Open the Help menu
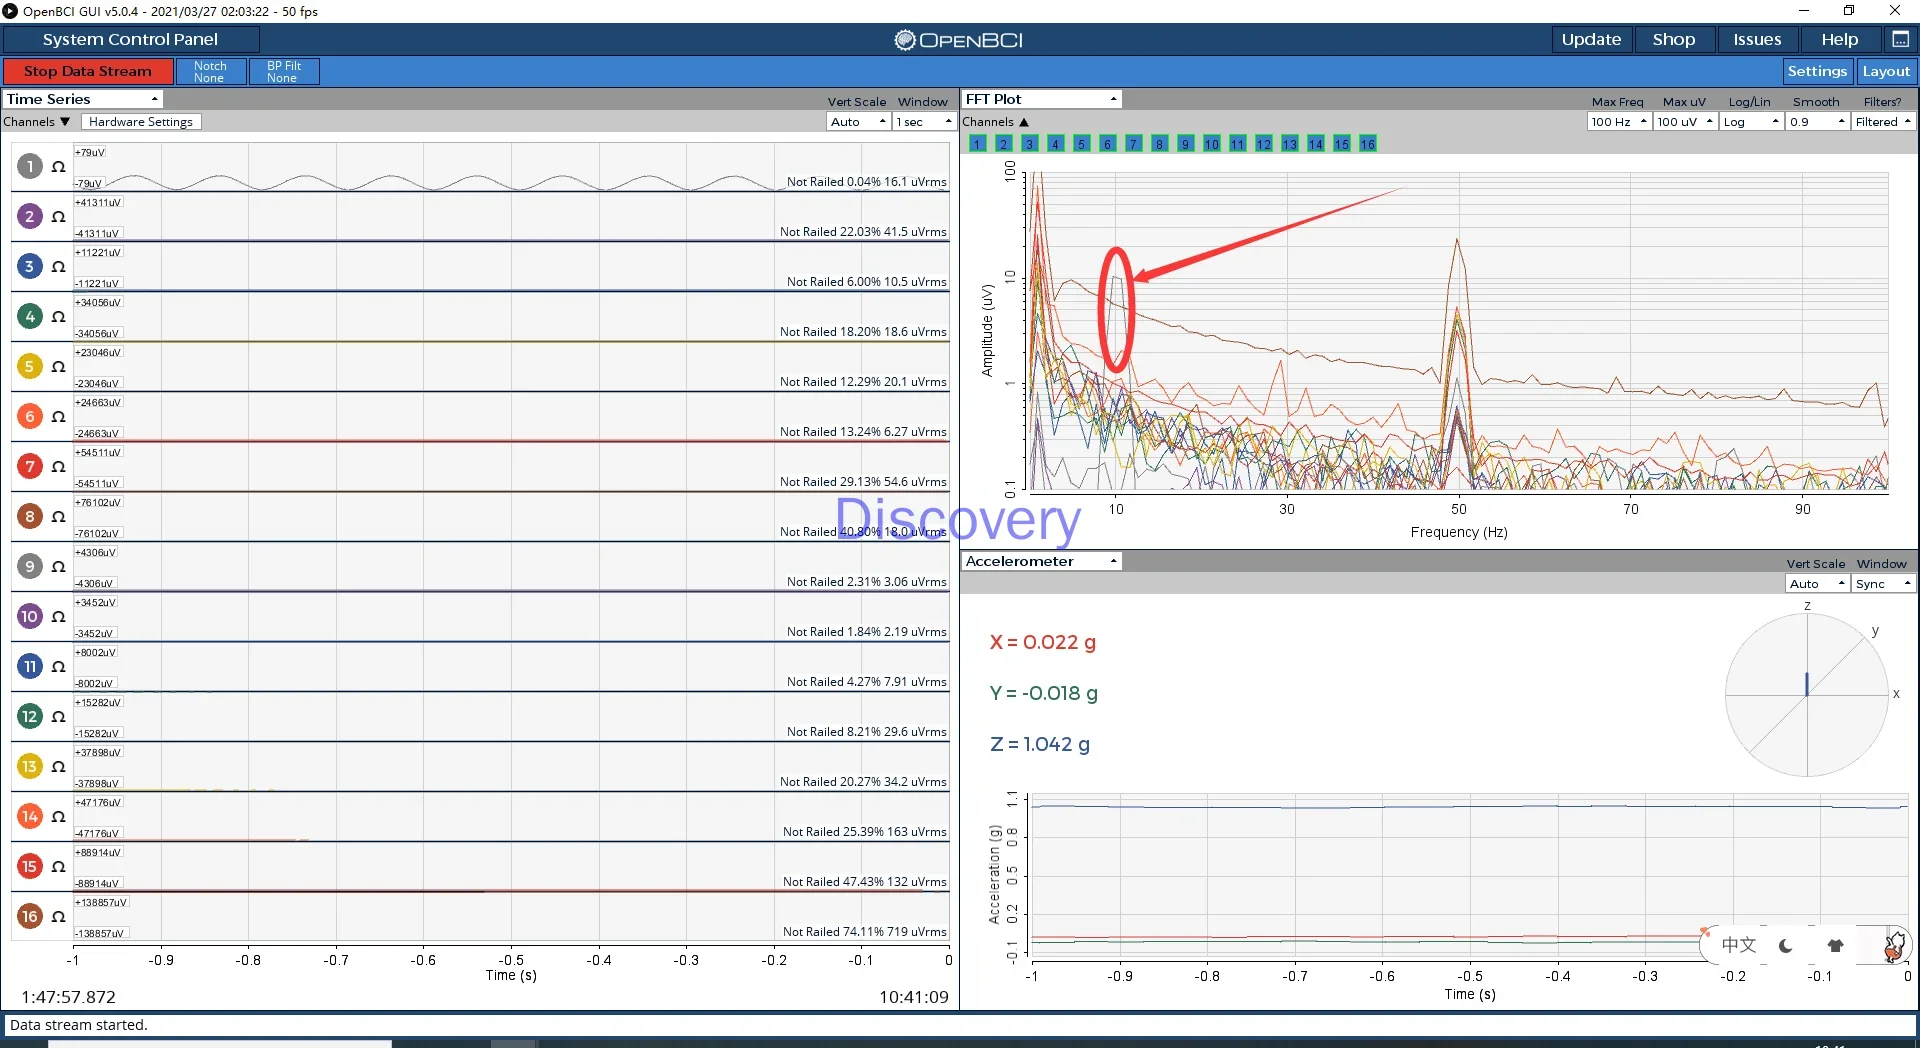Viewport: 1920px width, 1048px height. click(1840, 39)
